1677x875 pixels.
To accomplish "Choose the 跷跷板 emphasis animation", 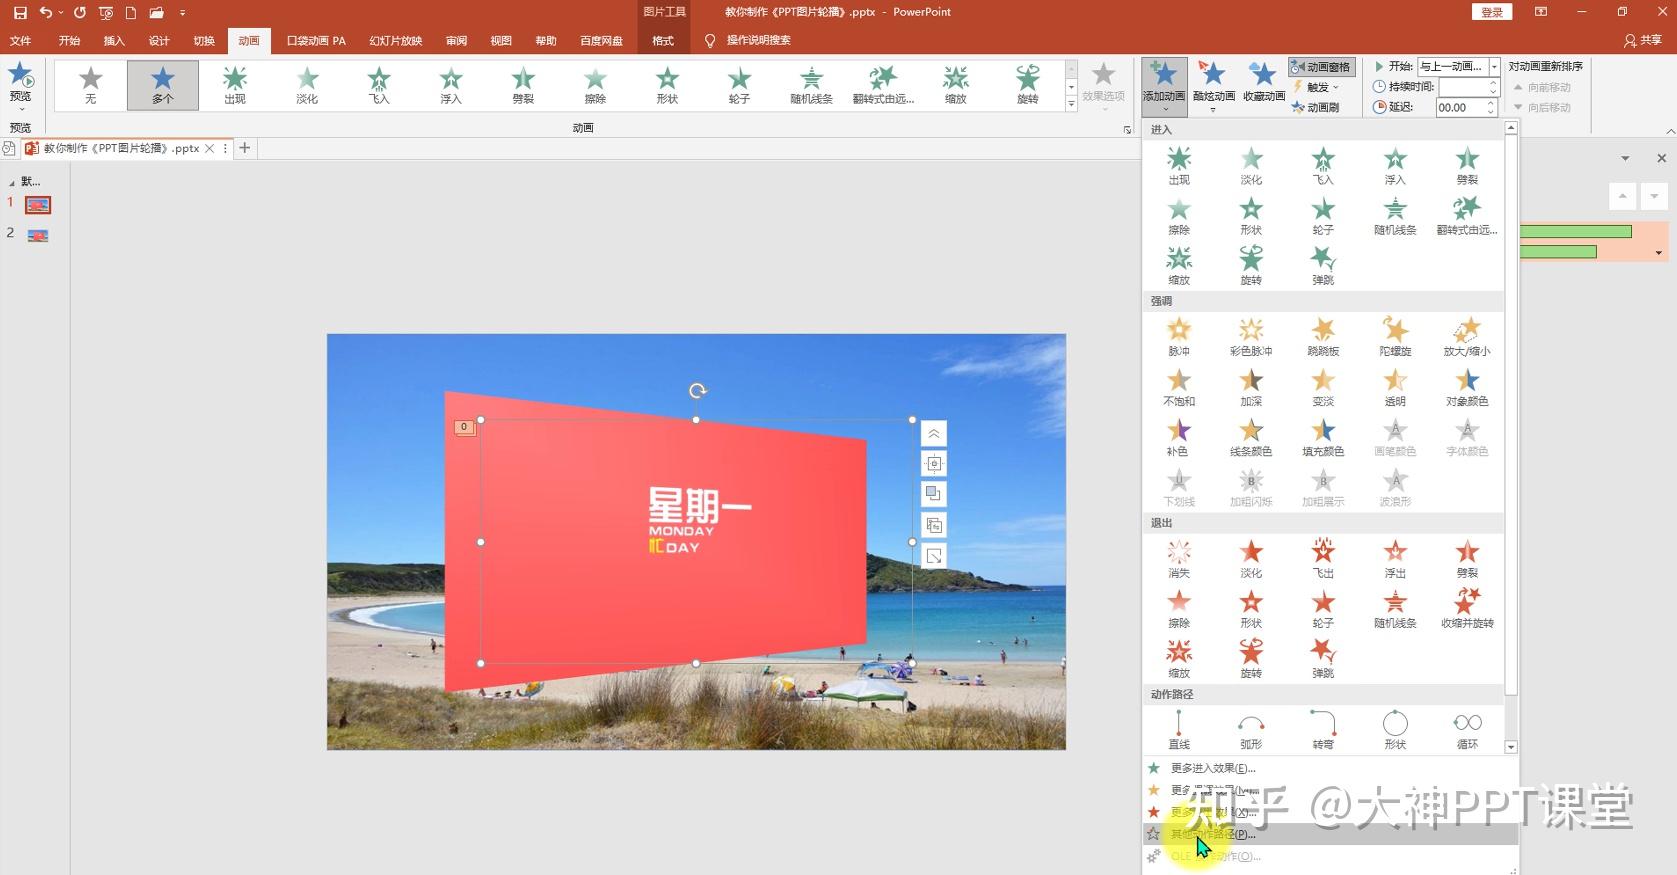I will (1323, 337).
